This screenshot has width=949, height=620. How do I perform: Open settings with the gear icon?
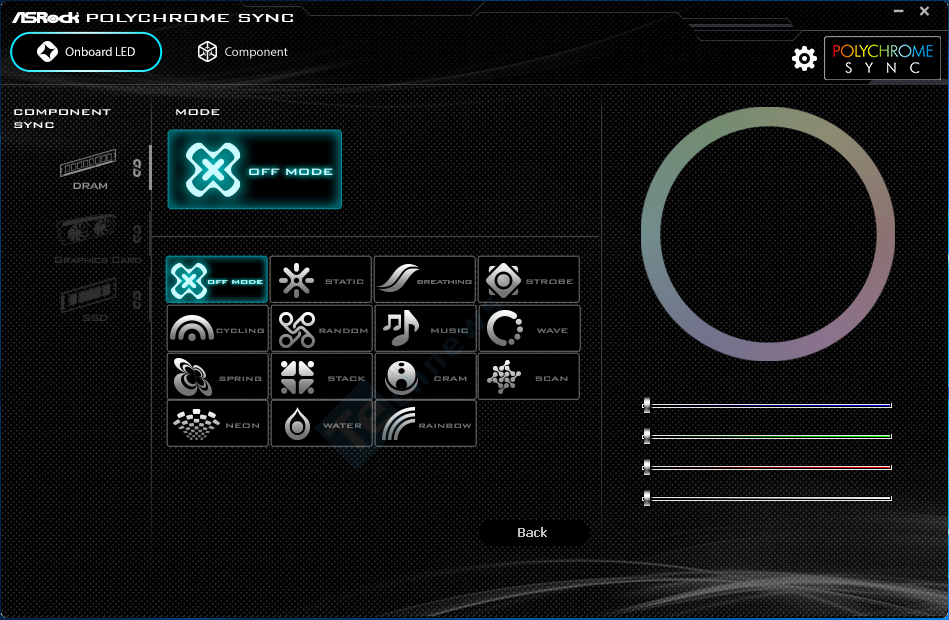click(x=804, y=59)
